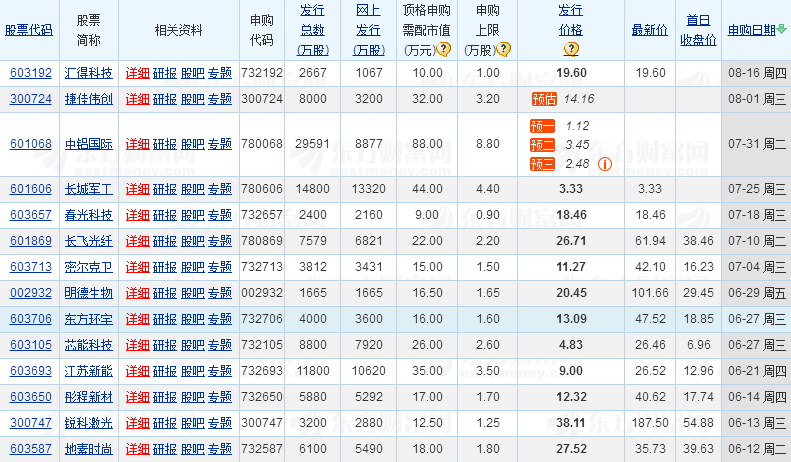Open stock code 603650 link

click(31, 397)
